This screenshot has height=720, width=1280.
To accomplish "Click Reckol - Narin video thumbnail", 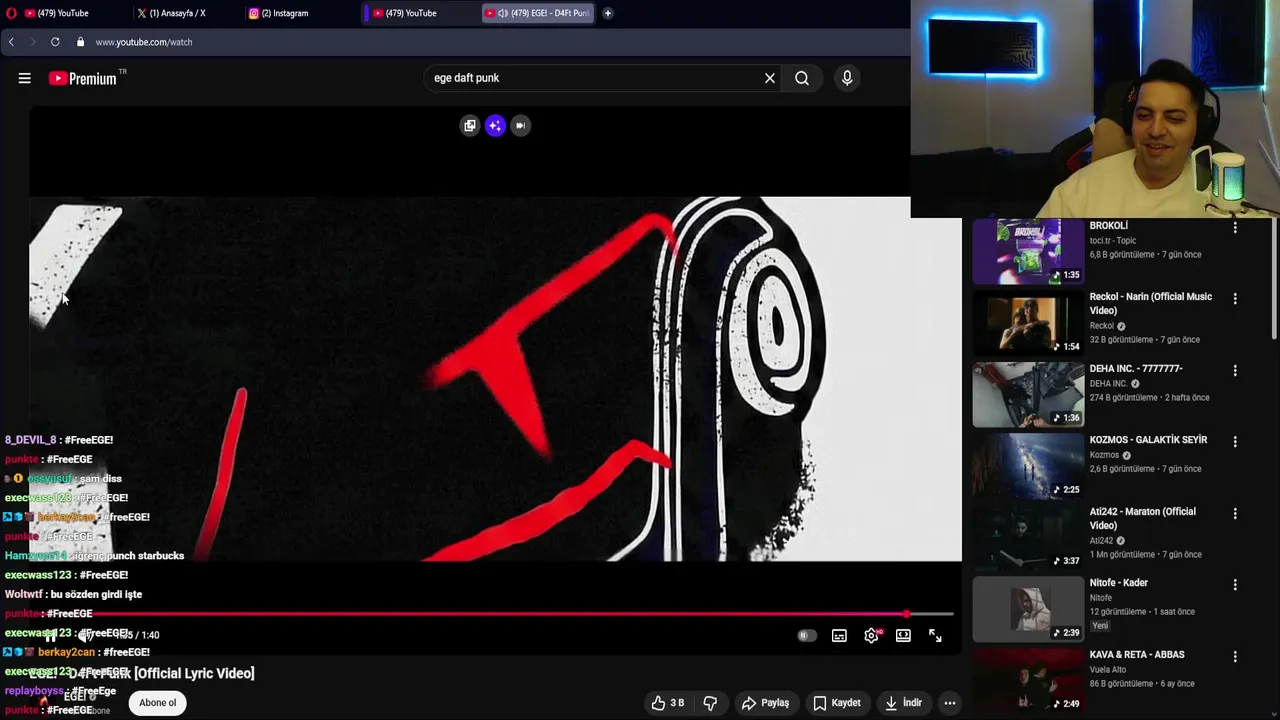I will (1028, 323).
